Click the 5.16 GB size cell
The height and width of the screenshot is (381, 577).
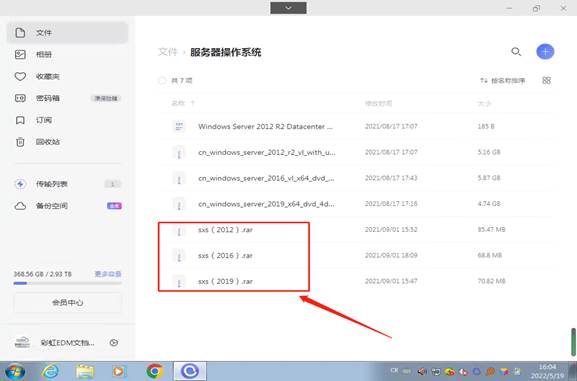tap(489, 152)
